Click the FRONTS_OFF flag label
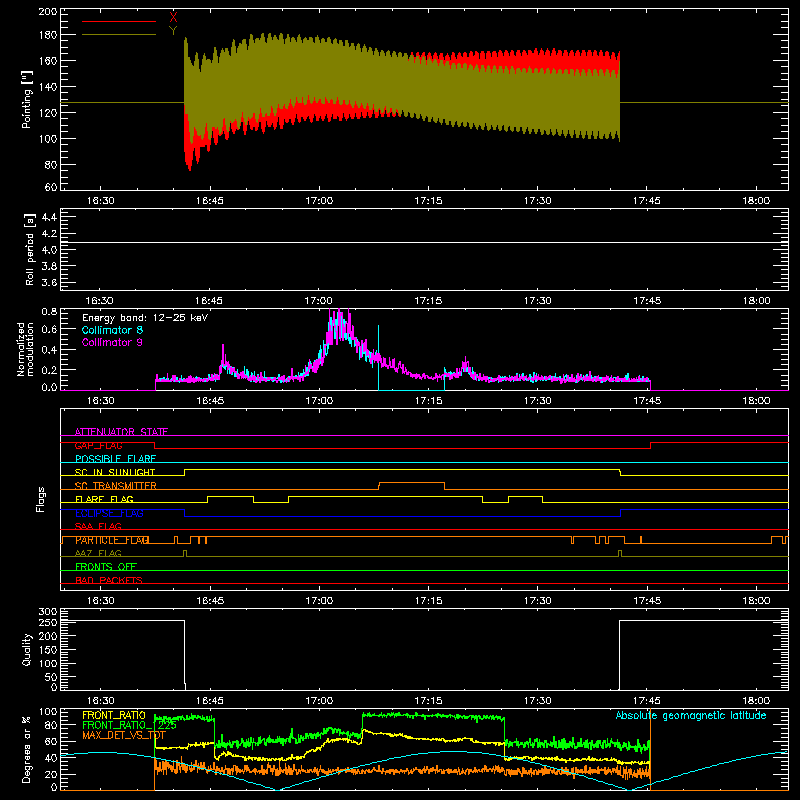Image resolution: width=800 pixels, height=800 pixels. pos(106,567)
